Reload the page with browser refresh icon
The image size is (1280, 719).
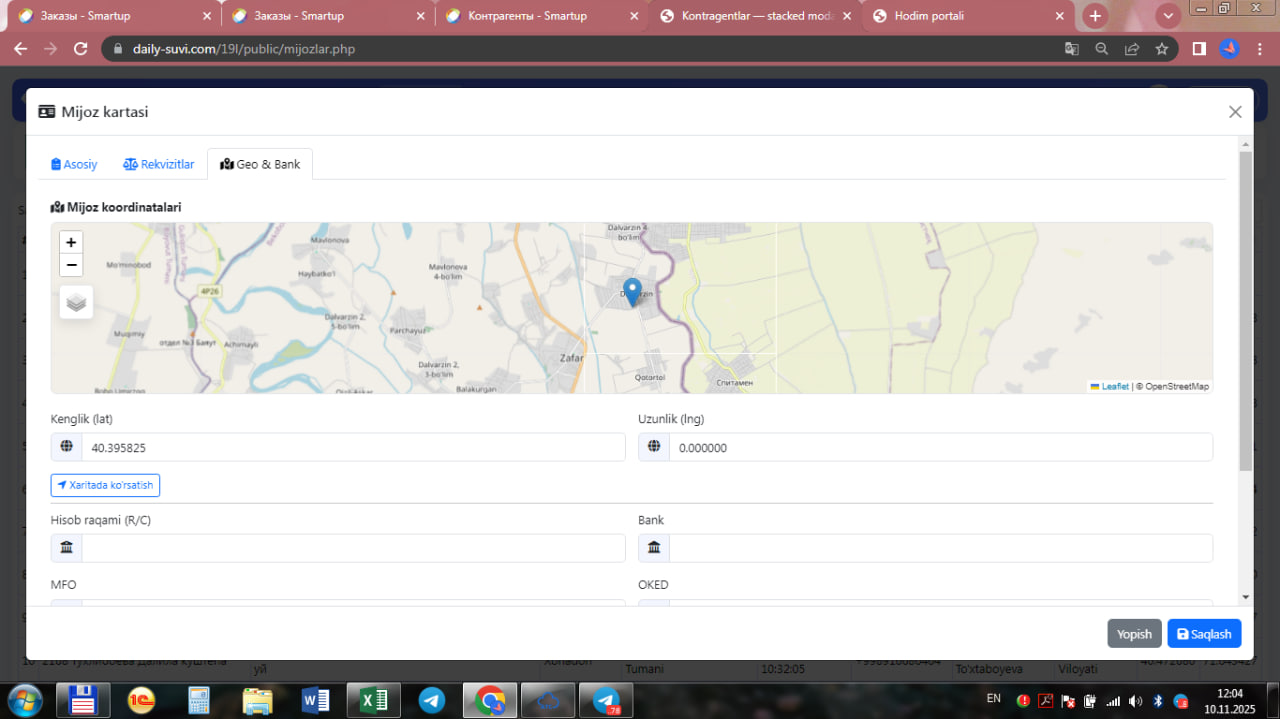pos(81,48)
